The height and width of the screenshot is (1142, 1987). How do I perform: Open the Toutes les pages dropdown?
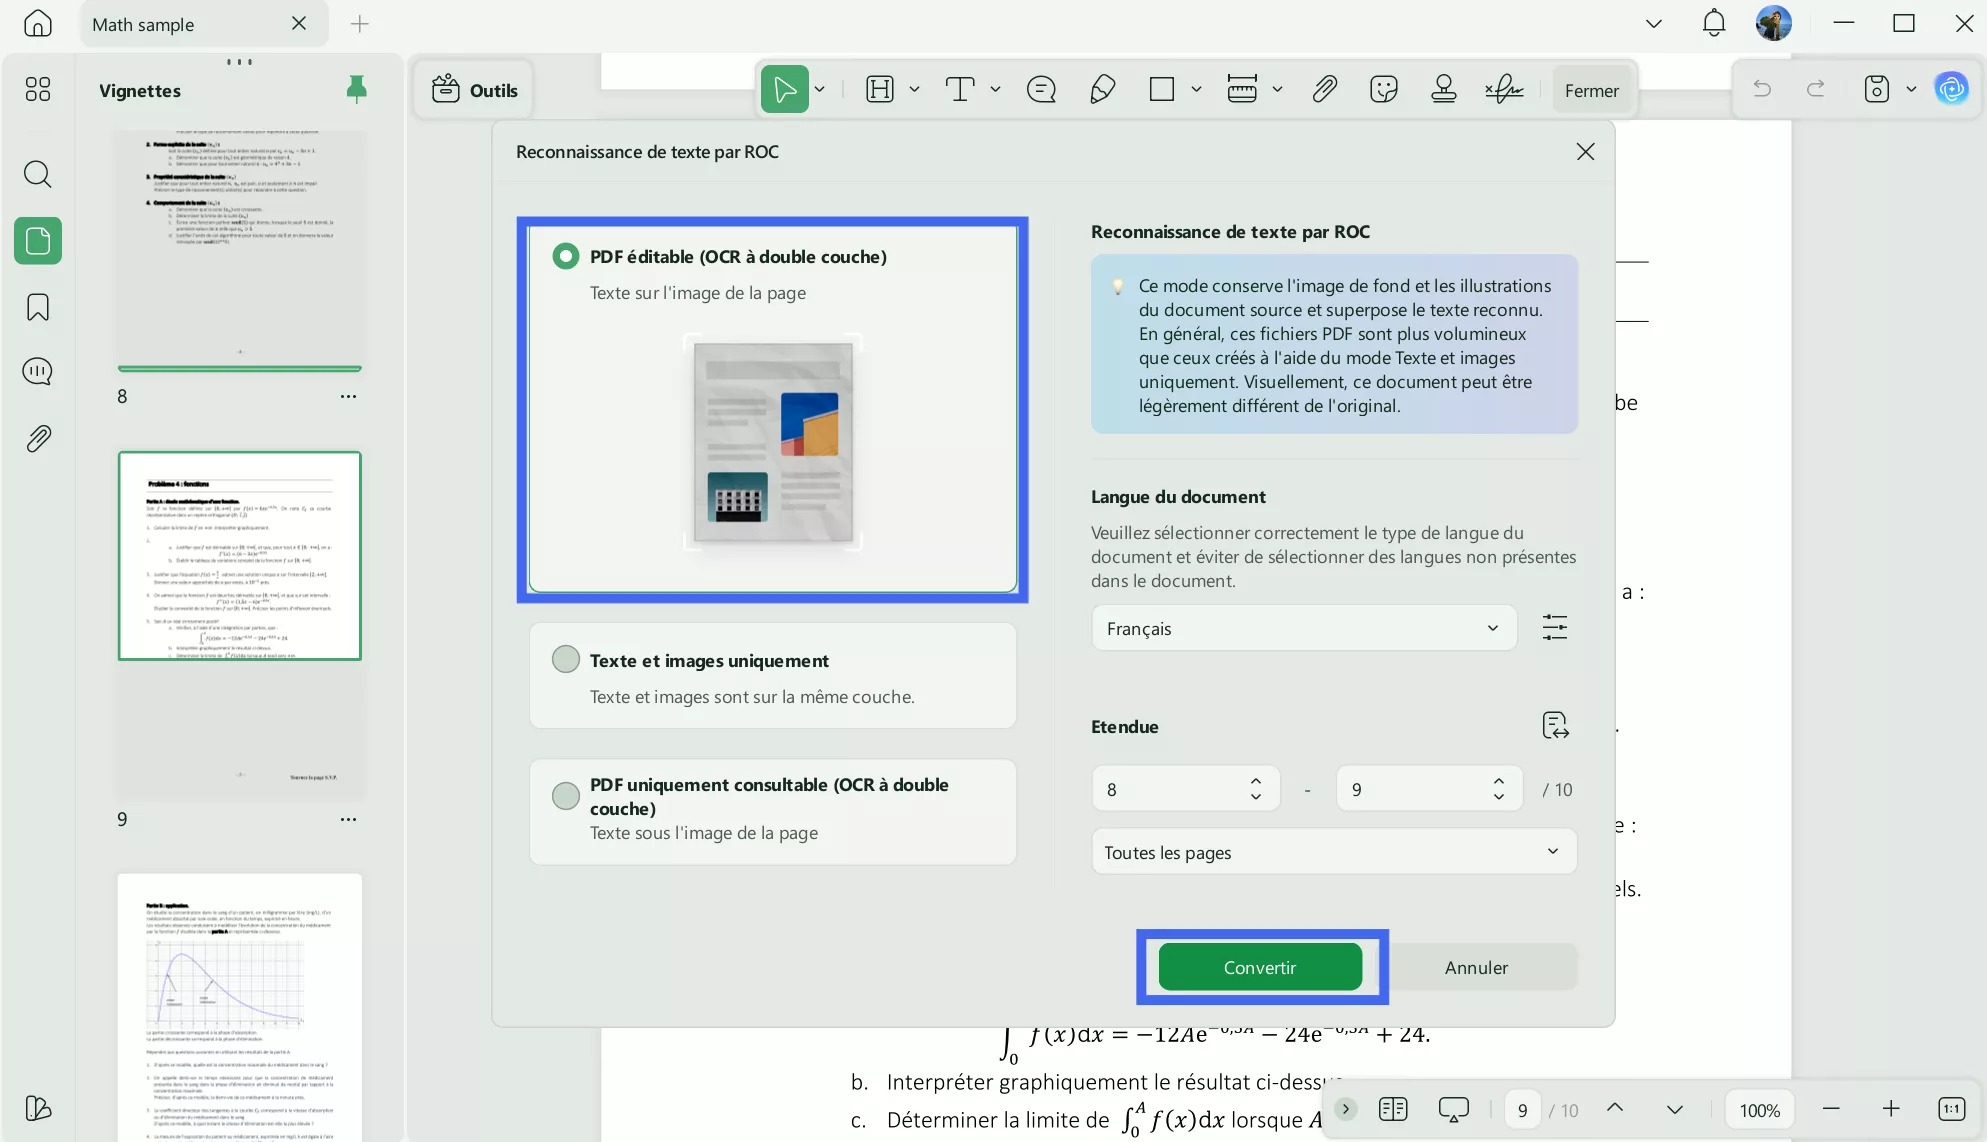[1333, 852]
